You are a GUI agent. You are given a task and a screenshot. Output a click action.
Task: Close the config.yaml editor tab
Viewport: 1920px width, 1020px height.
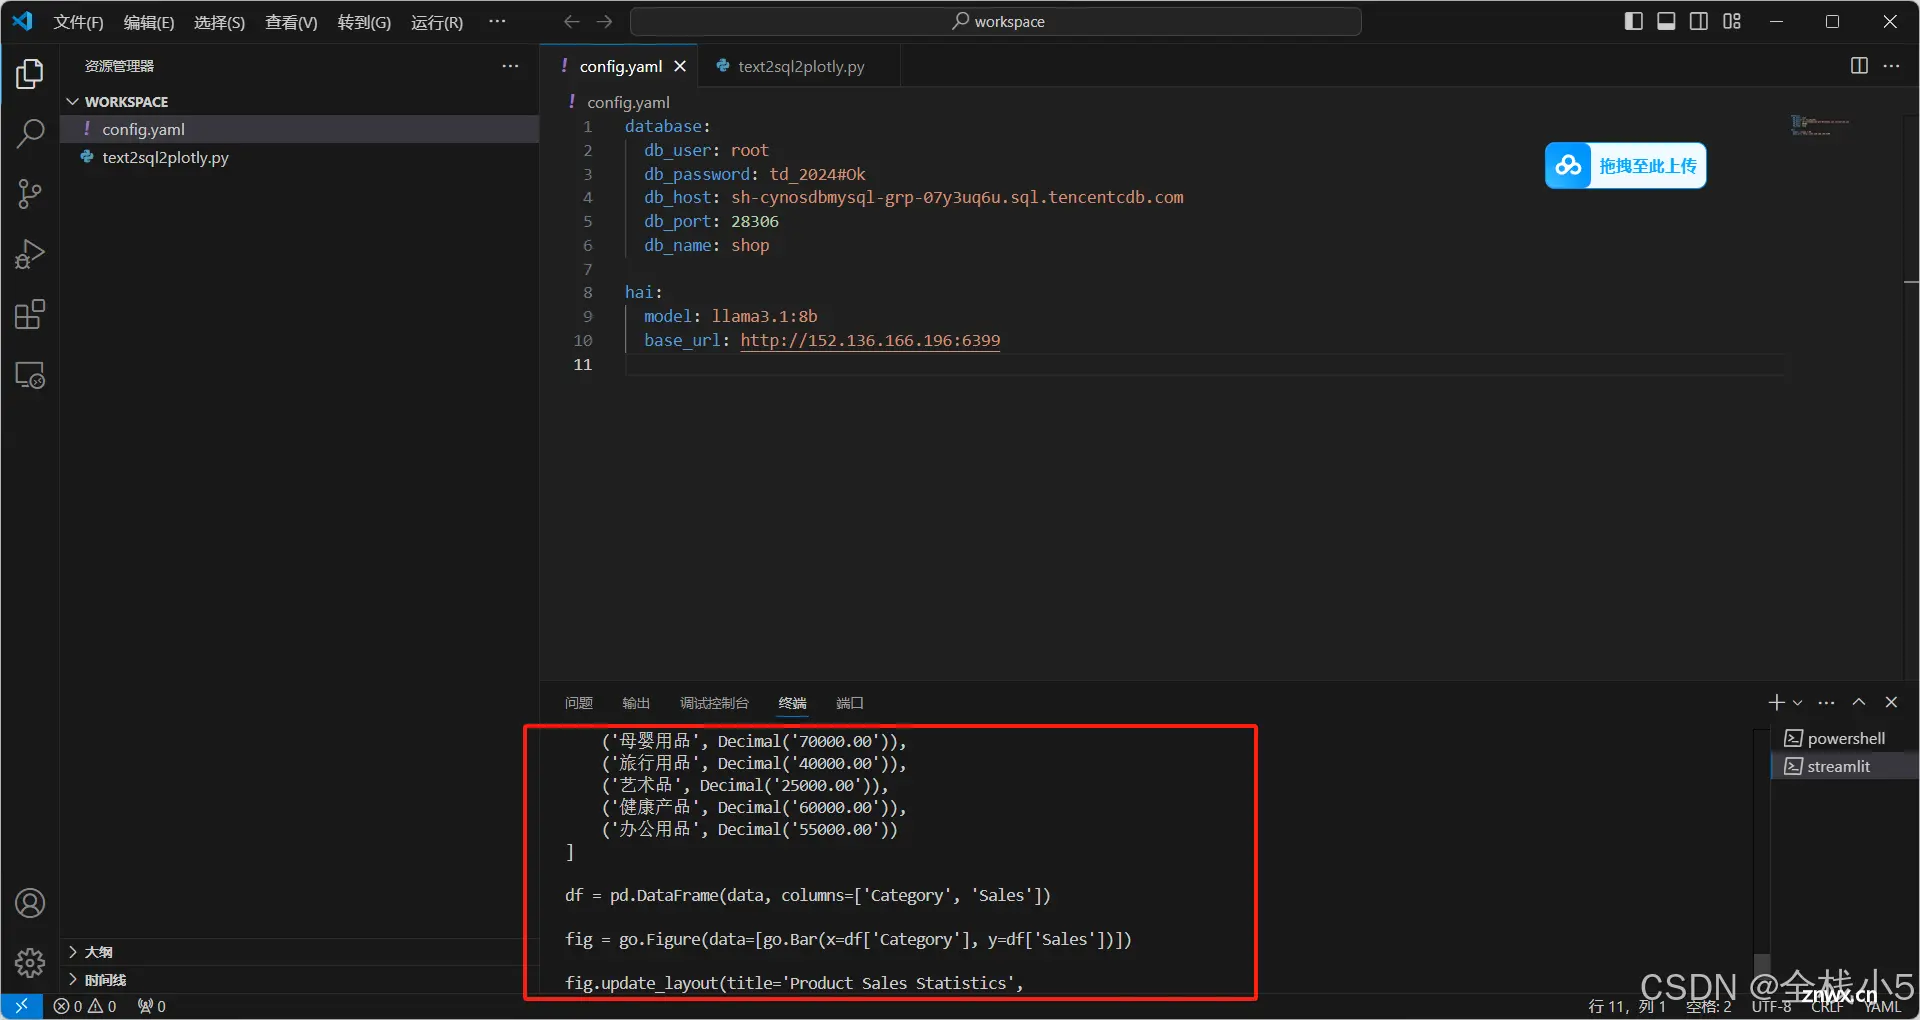point(680,66)
